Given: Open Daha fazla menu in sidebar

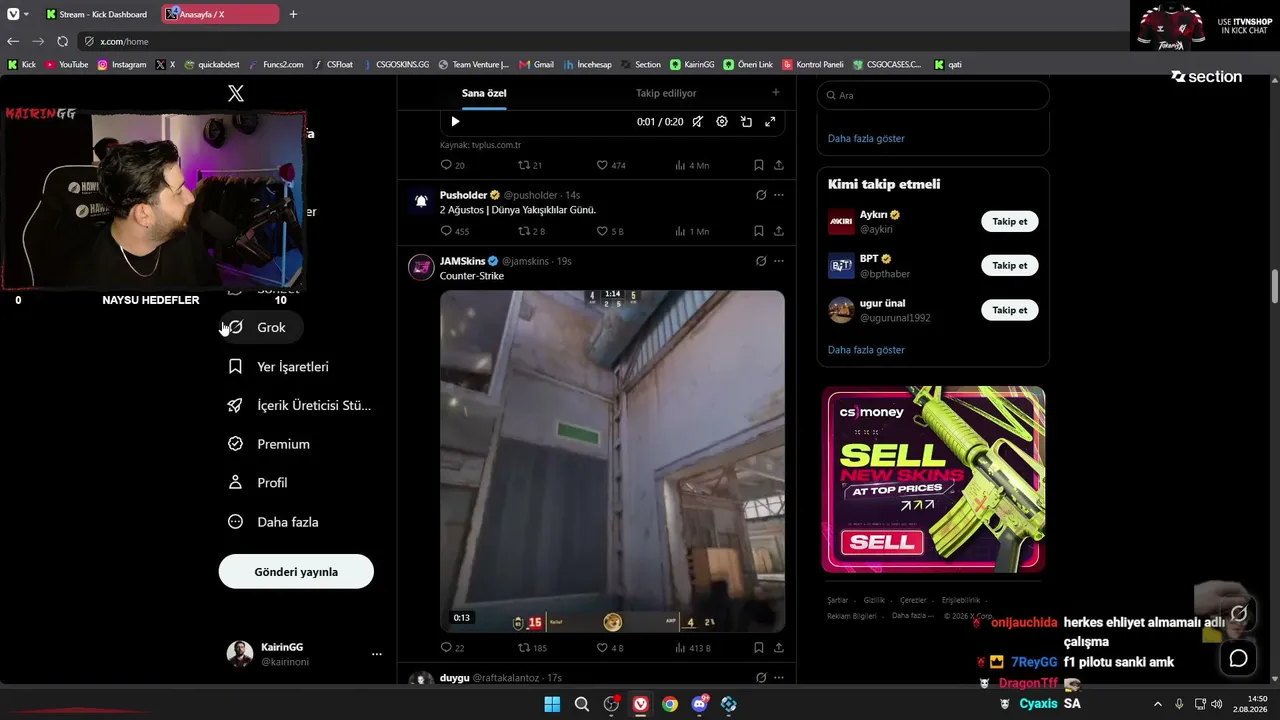Looking at the screenshot, I should (273, 522).
